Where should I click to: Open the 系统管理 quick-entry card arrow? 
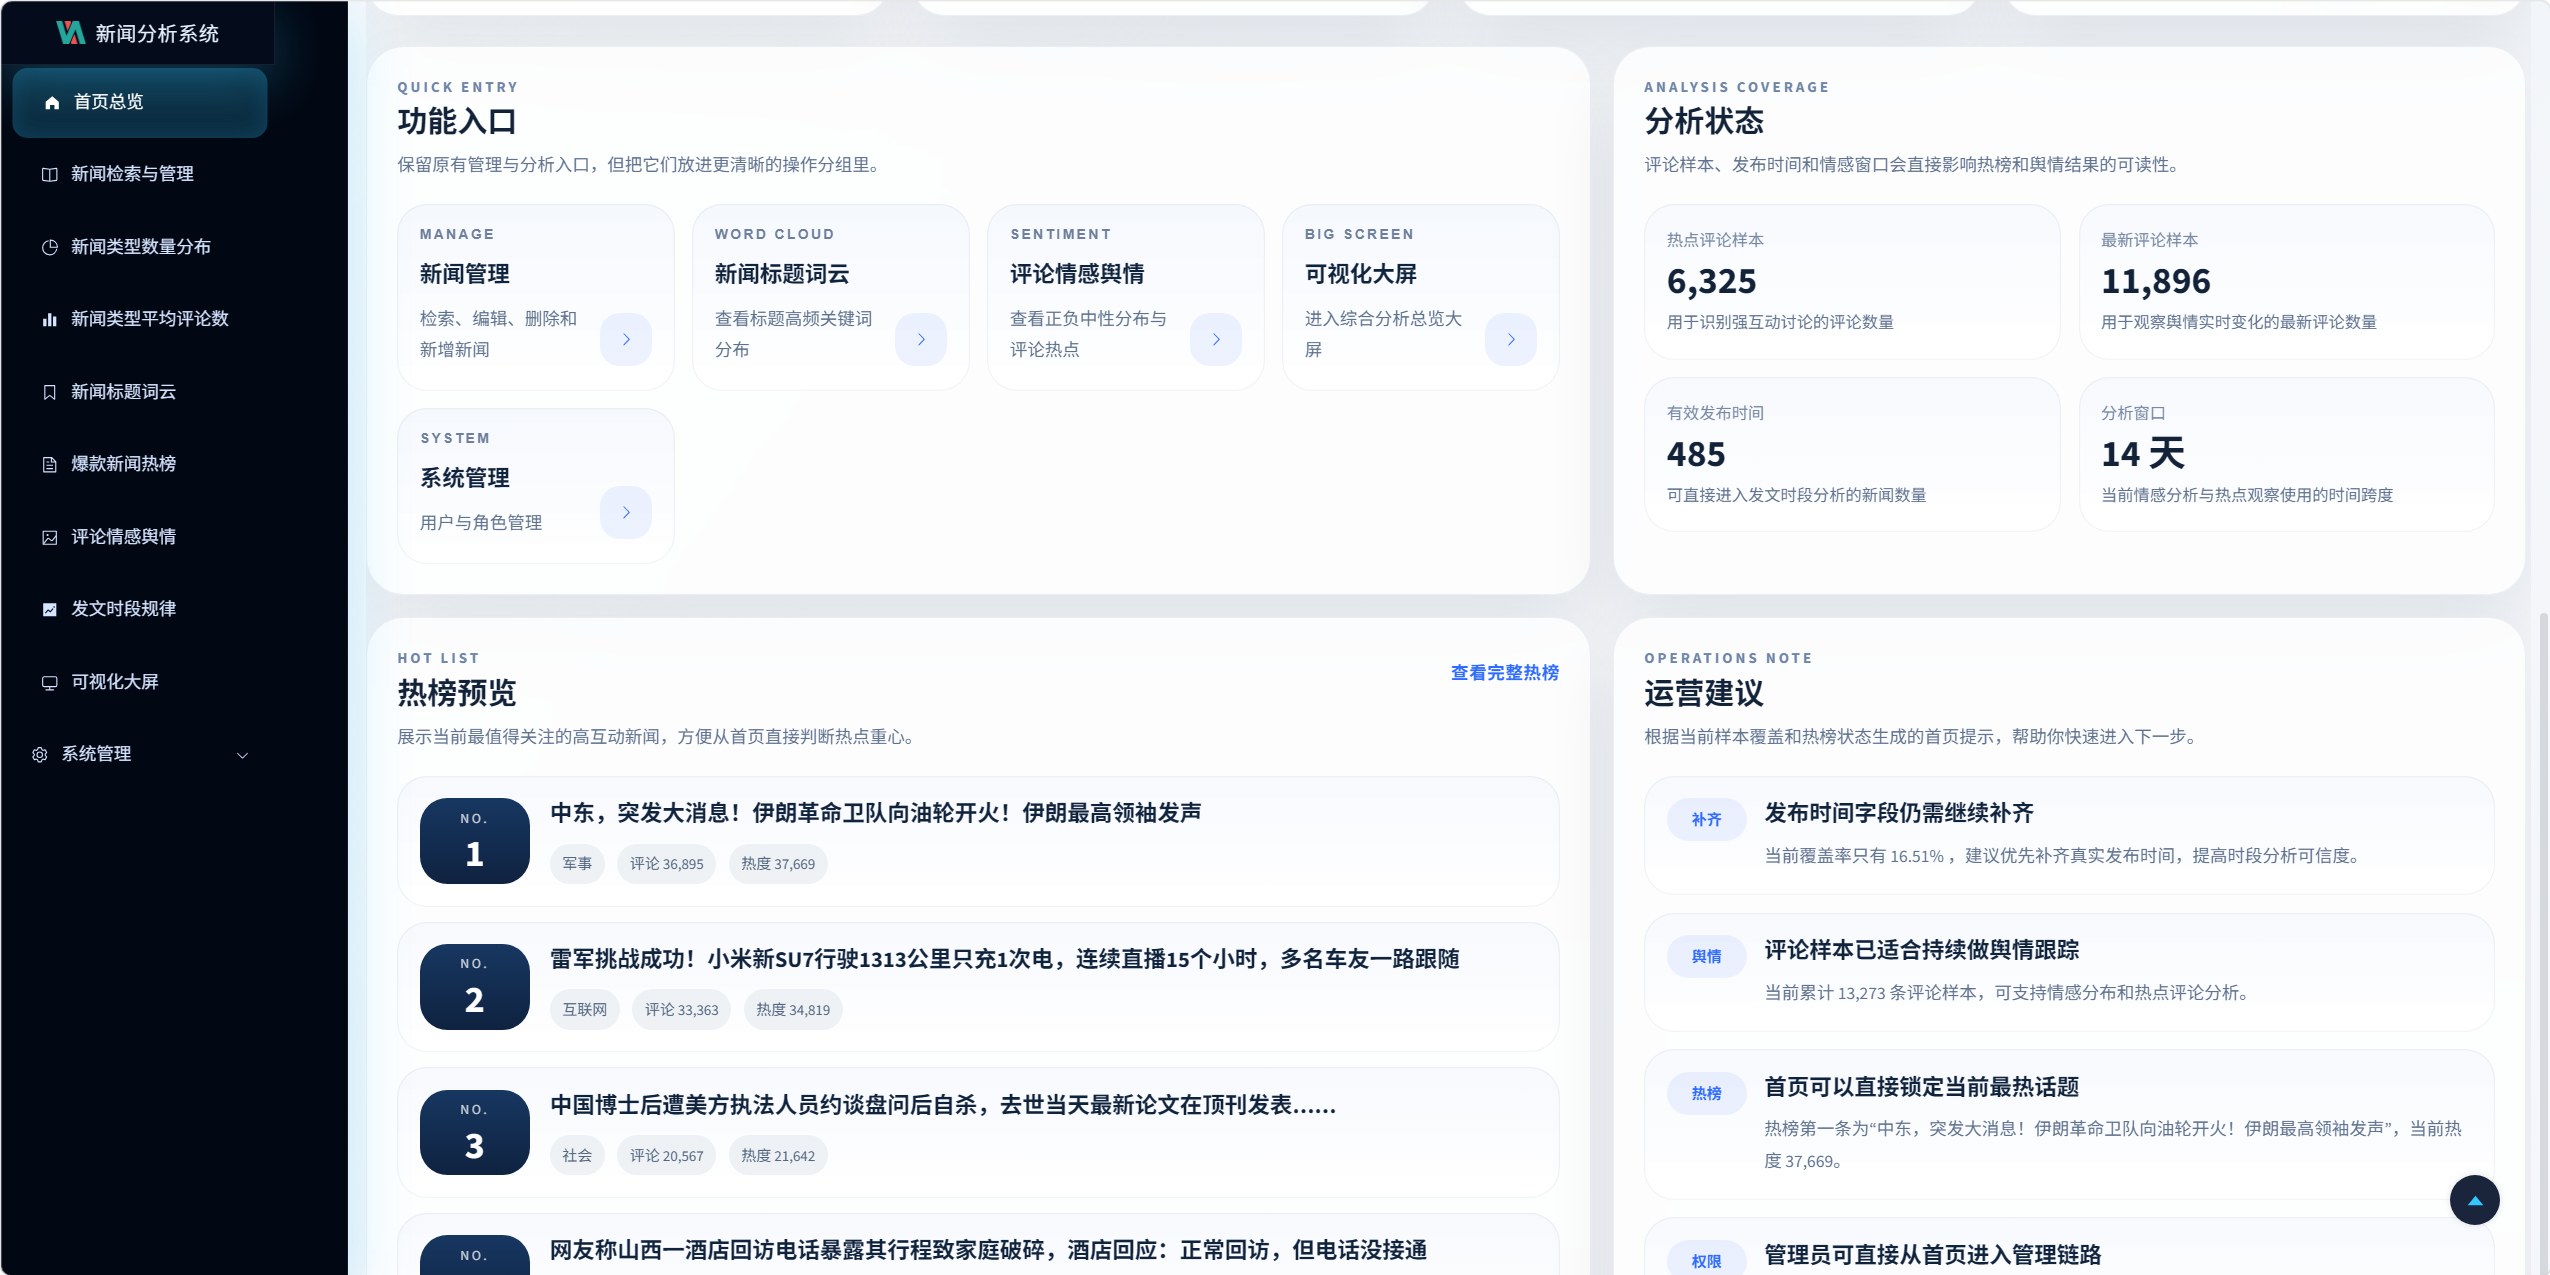point(626,513)
